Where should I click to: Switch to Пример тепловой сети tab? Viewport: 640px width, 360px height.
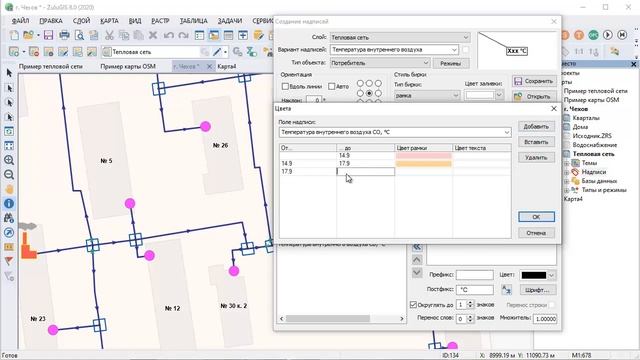point(51,66)
